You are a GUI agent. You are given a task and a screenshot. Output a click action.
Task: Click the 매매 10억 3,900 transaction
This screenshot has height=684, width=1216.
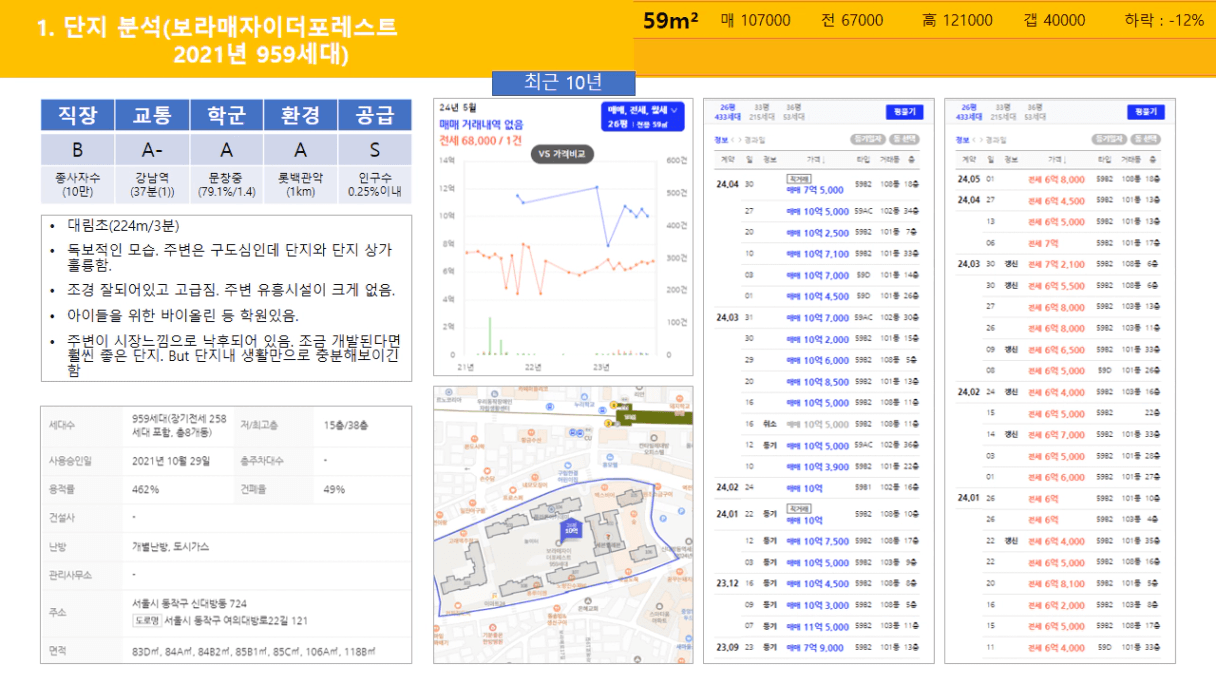tap(818, 467)
